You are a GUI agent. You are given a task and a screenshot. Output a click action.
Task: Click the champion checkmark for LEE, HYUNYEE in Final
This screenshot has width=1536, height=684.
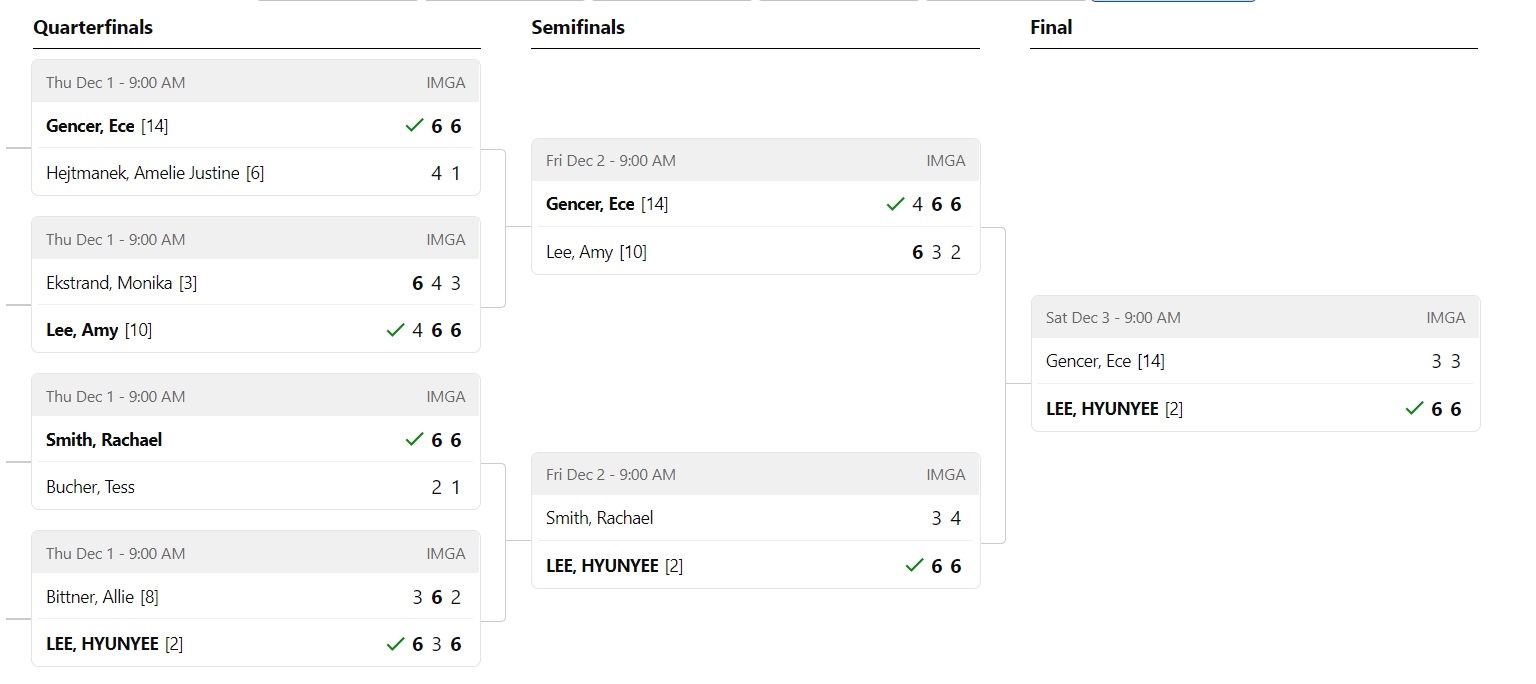pyautogui.click(x=1414, y=409)
